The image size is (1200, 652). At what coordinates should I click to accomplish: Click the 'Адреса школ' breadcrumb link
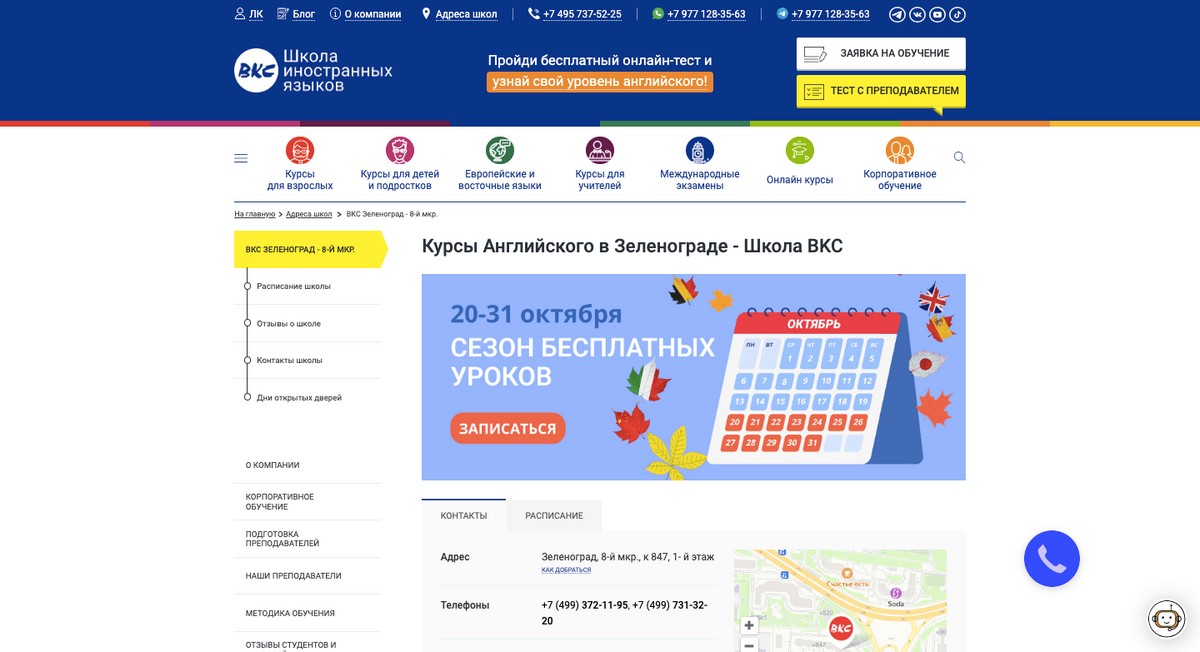309,214
